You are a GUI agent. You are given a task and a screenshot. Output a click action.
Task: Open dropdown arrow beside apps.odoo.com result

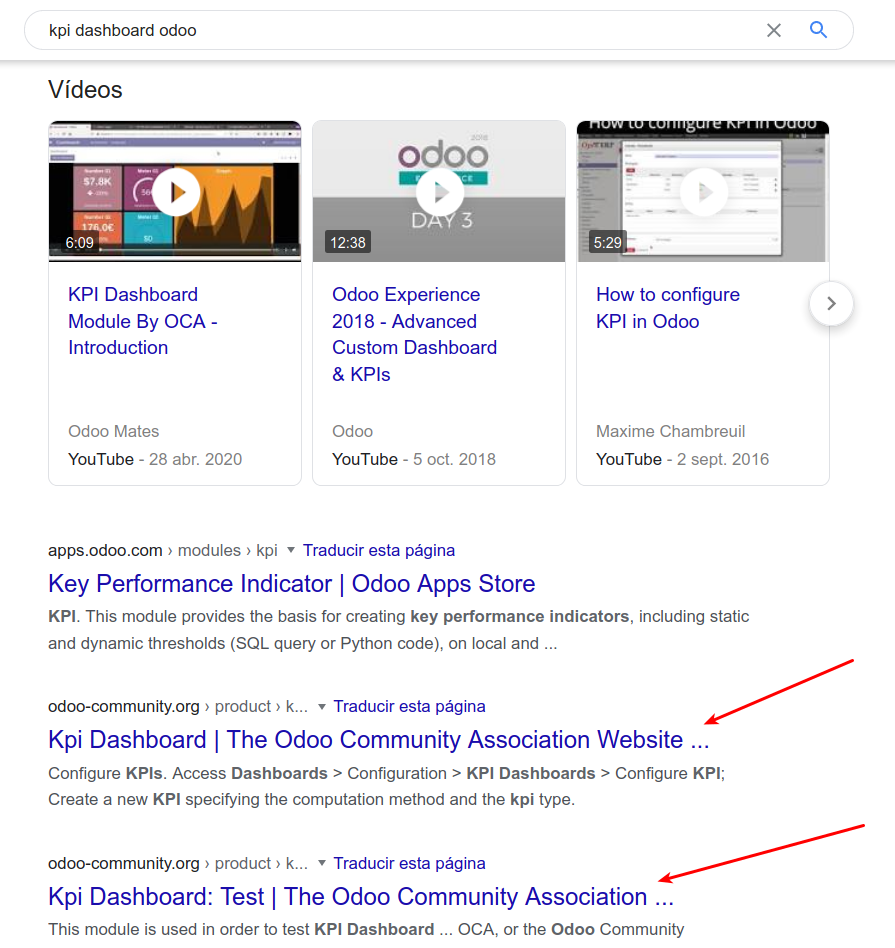291,550
